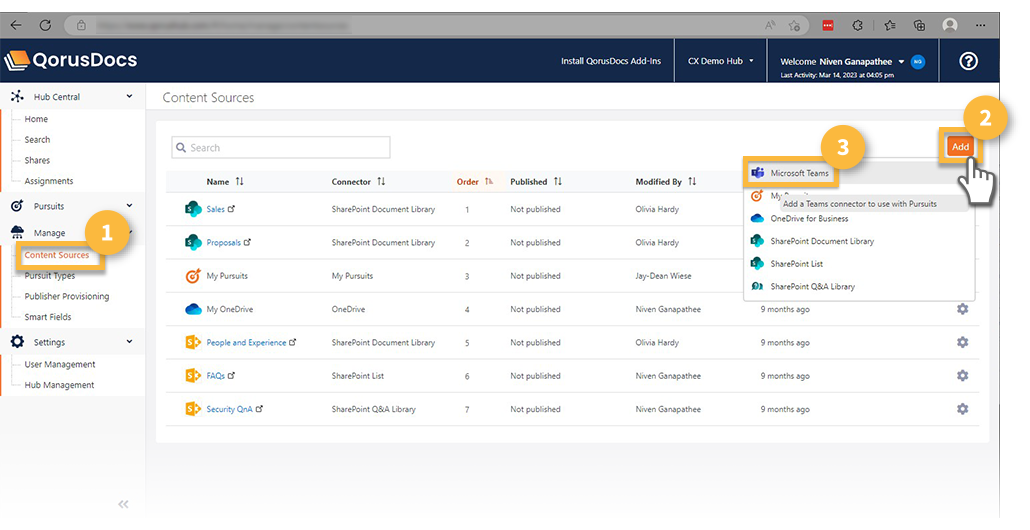
Task: Select SharePoint Document Library connector option
Action: tap(822, 241)
